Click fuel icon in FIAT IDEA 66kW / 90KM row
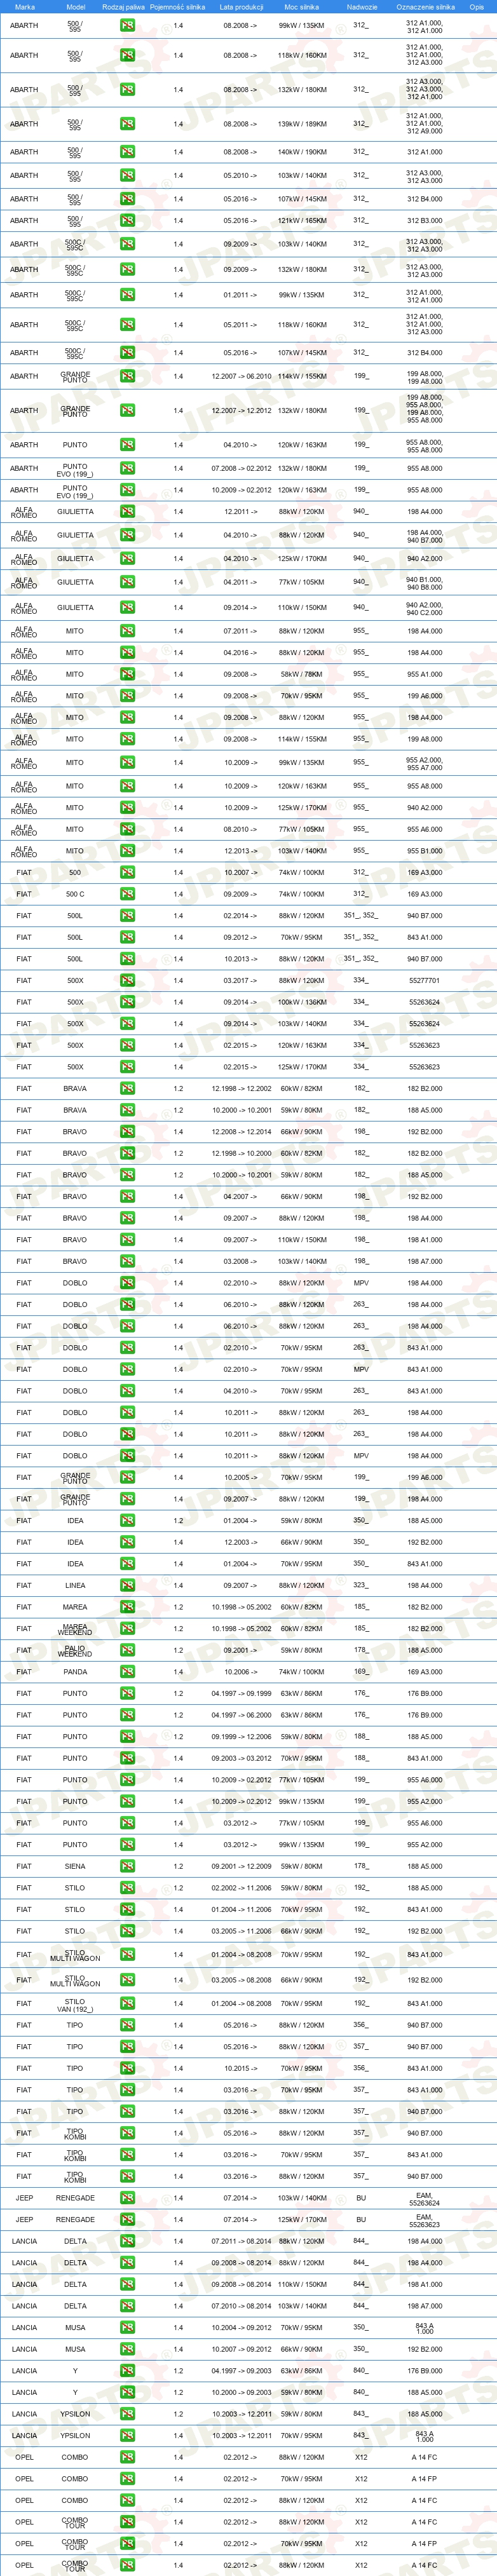This screenshot has height=2576, width=497. pyautogui.click(x=127, y=1542)
